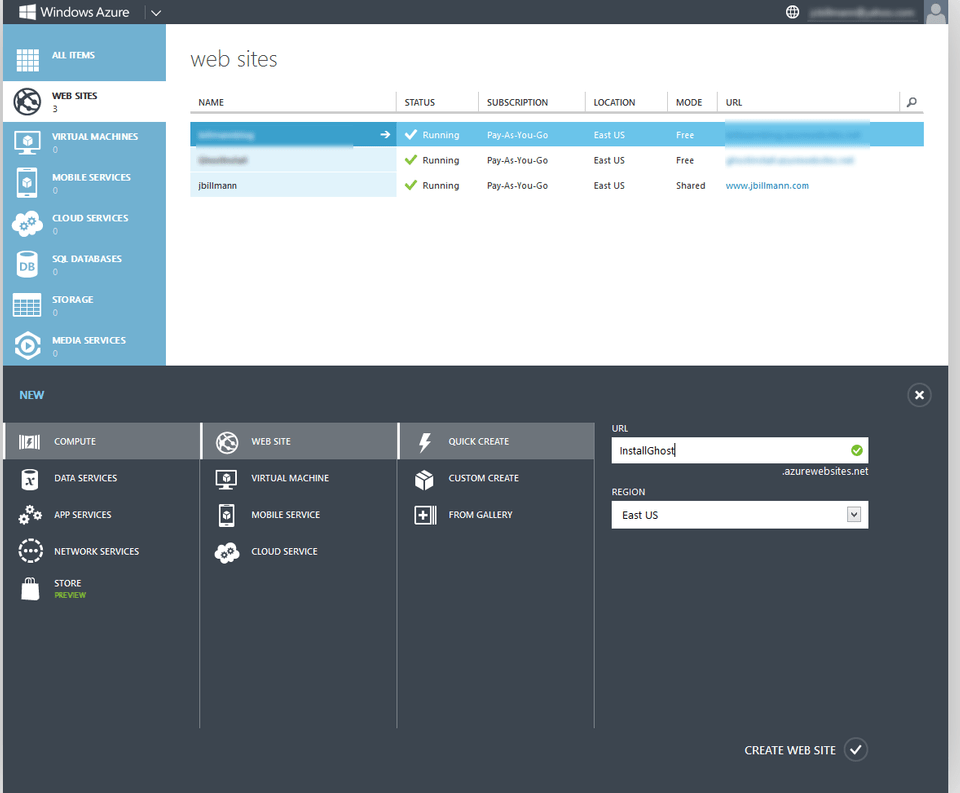Click the Compute category icon

point(29,442)
